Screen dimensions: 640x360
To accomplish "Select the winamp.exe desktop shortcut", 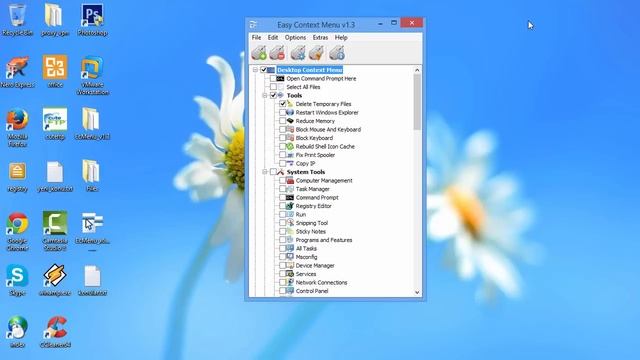I will click(x=55, y=280).
